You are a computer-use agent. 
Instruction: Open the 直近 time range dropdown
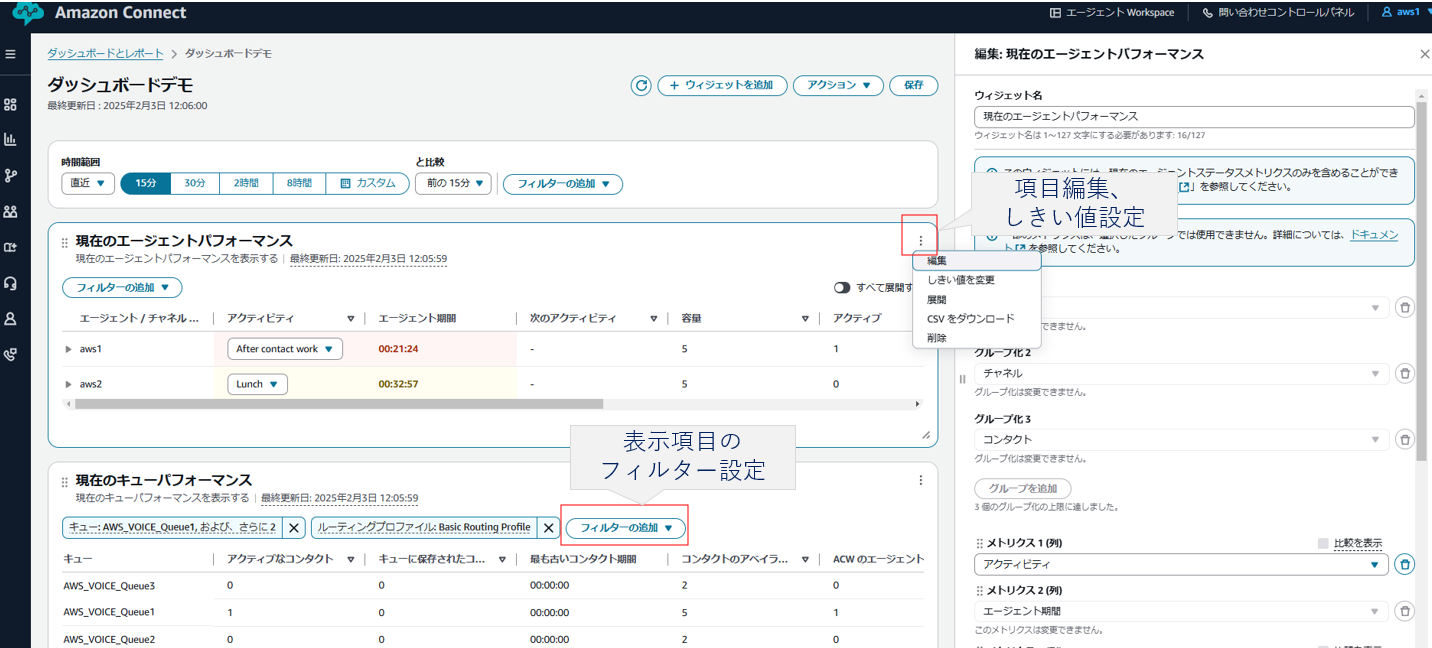tap(88, 183)
